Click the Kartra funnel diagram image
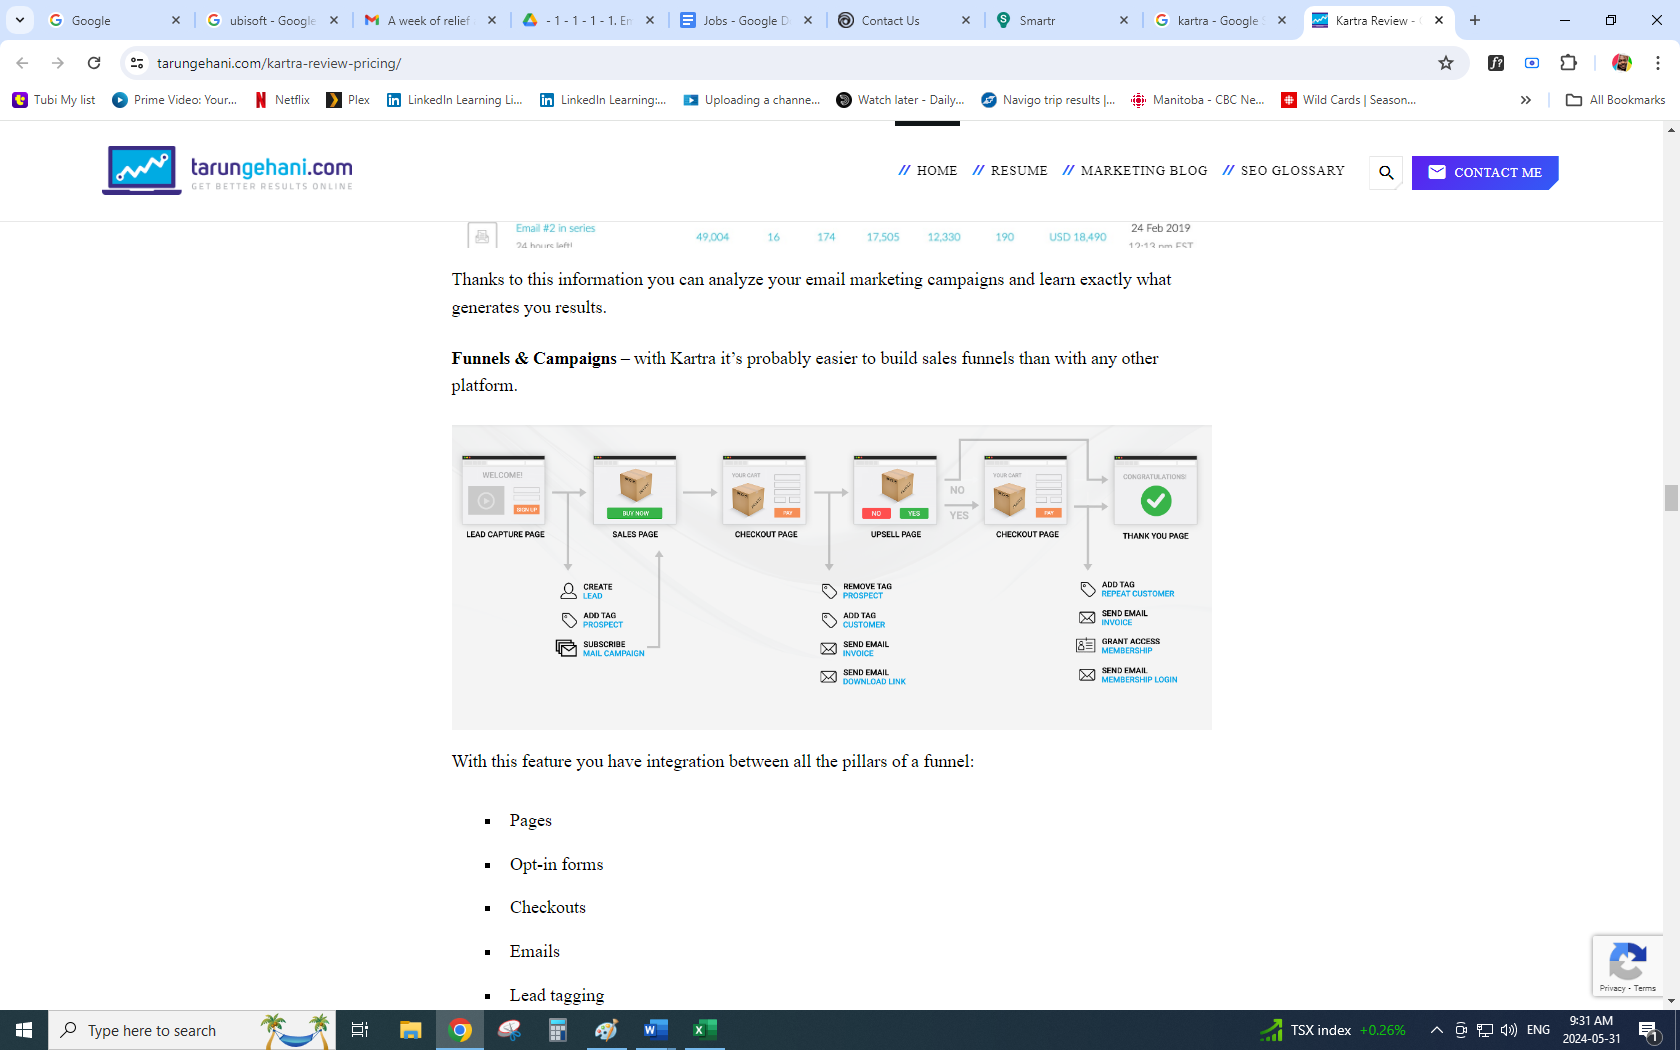 click(831, 577)
